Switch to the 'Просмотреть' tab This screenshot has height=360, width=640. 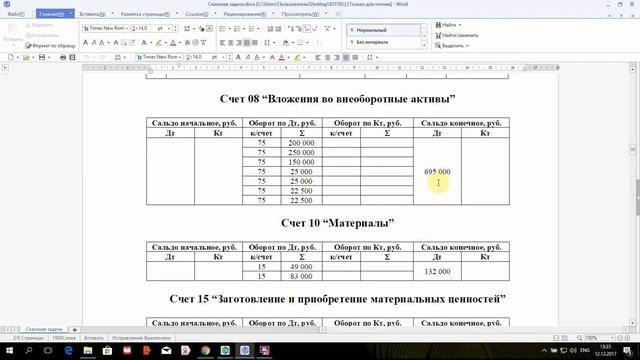click(300, 14)
